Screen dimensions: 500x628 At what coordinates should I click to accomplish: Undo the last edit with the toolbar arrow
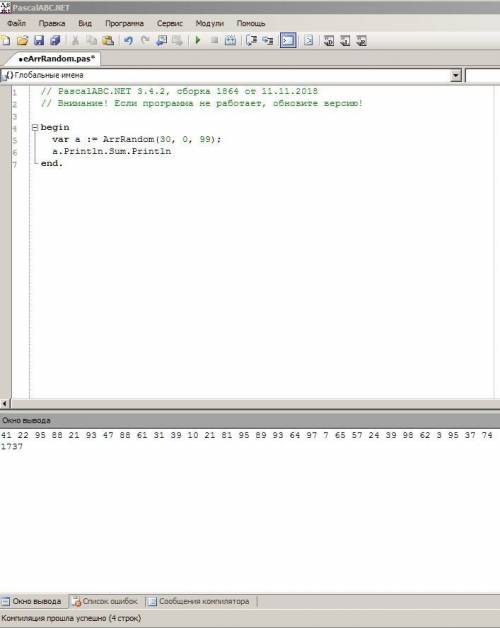click(129, 40)
